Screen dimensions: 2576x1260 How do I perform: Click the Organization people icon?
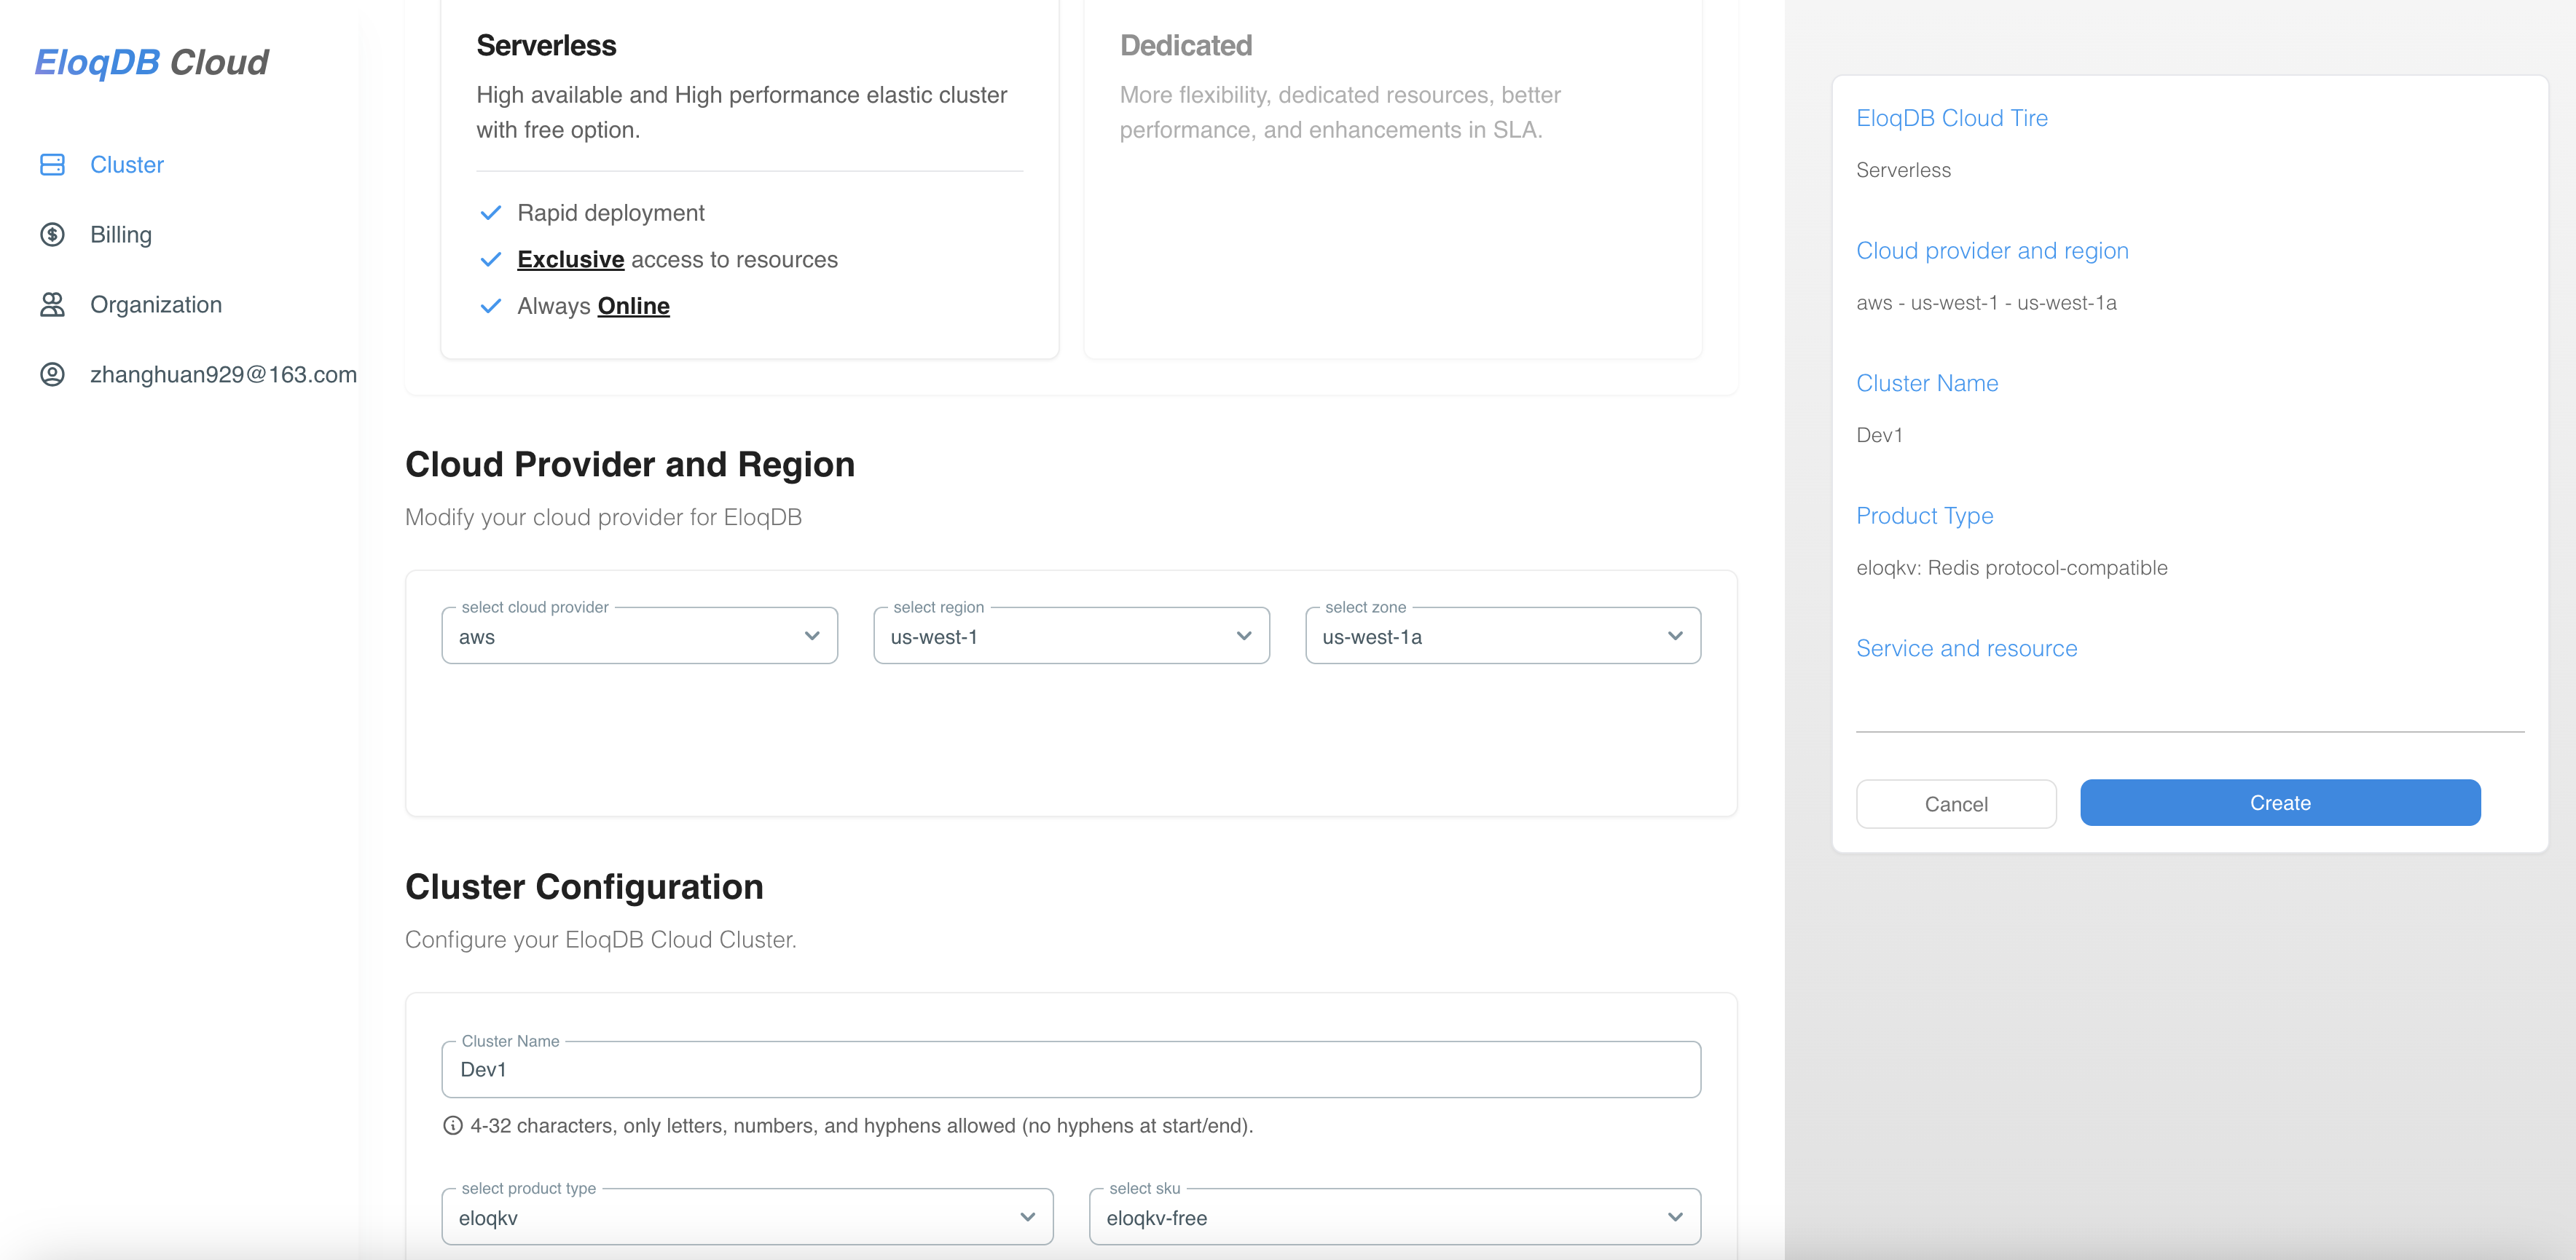52,304
